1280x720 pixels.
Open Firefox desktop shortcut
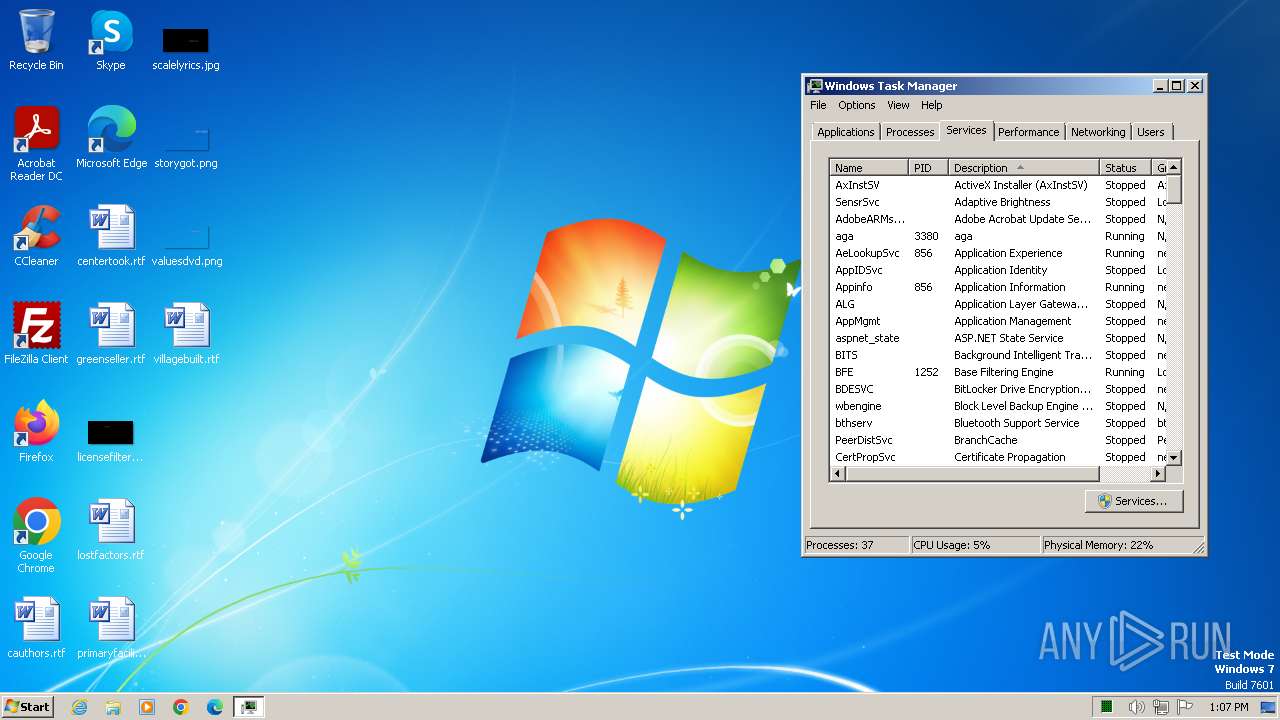point(36,432)
